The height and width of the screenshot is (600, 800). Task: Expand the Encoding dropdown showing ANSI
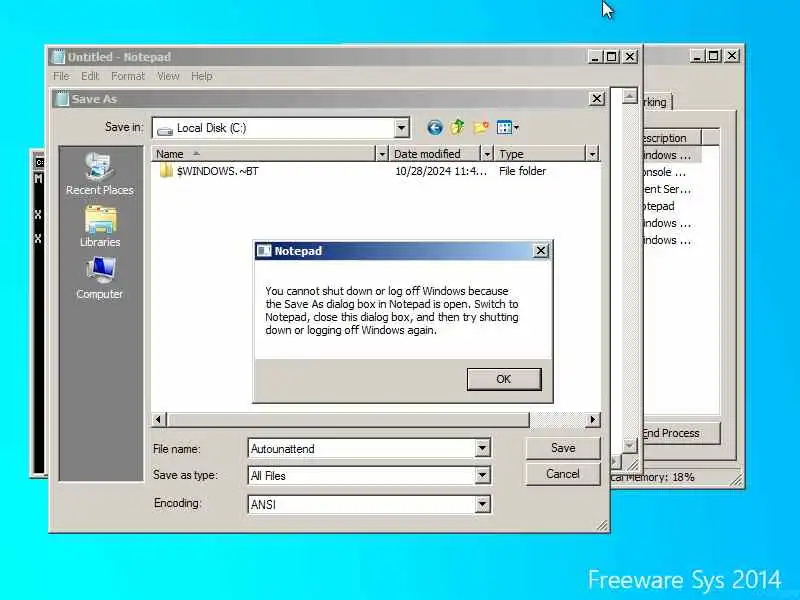(x=482, y=504)
